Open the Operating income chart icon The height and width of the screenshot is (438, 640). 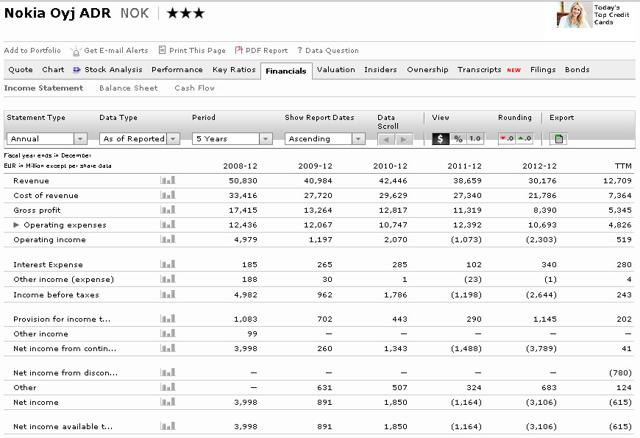[168, 239]
